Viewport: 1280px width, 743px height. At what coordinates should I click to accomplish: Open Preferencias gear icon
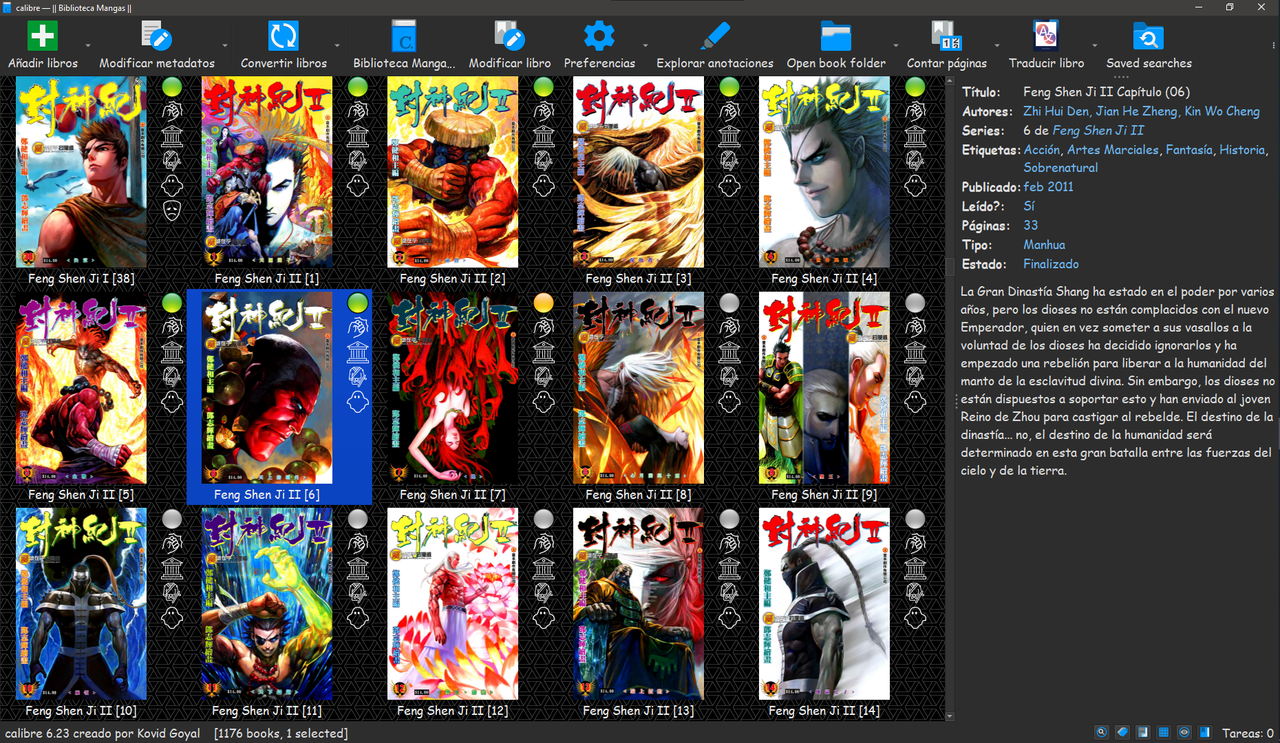(x=599, y=37)
